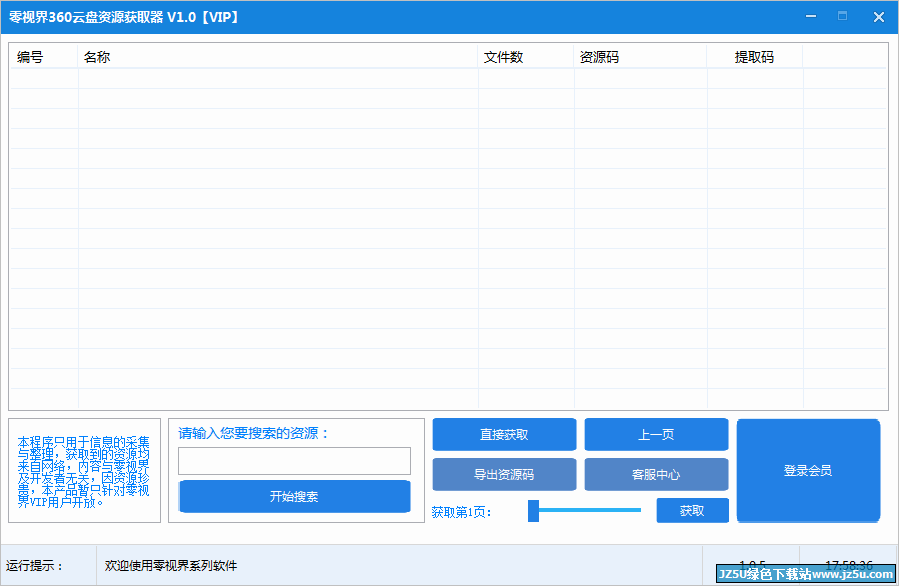Click the 获取第1页： label
The width and height of the screenshot is (899, 586).
(462, 512)
